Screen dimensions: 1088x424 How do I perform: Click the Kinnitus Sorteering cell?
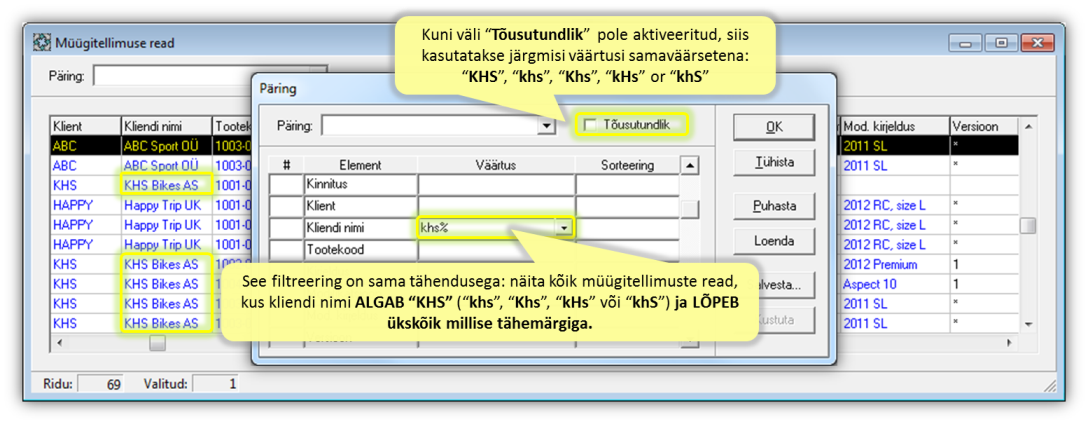tap(627, 185)
